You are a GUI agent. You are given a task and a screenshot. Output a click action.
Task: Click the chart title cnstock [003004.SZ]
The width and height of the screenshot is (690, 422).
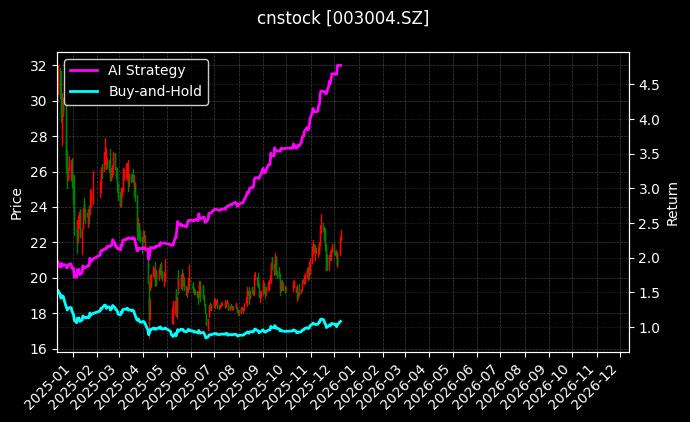[x=343, y=18]
